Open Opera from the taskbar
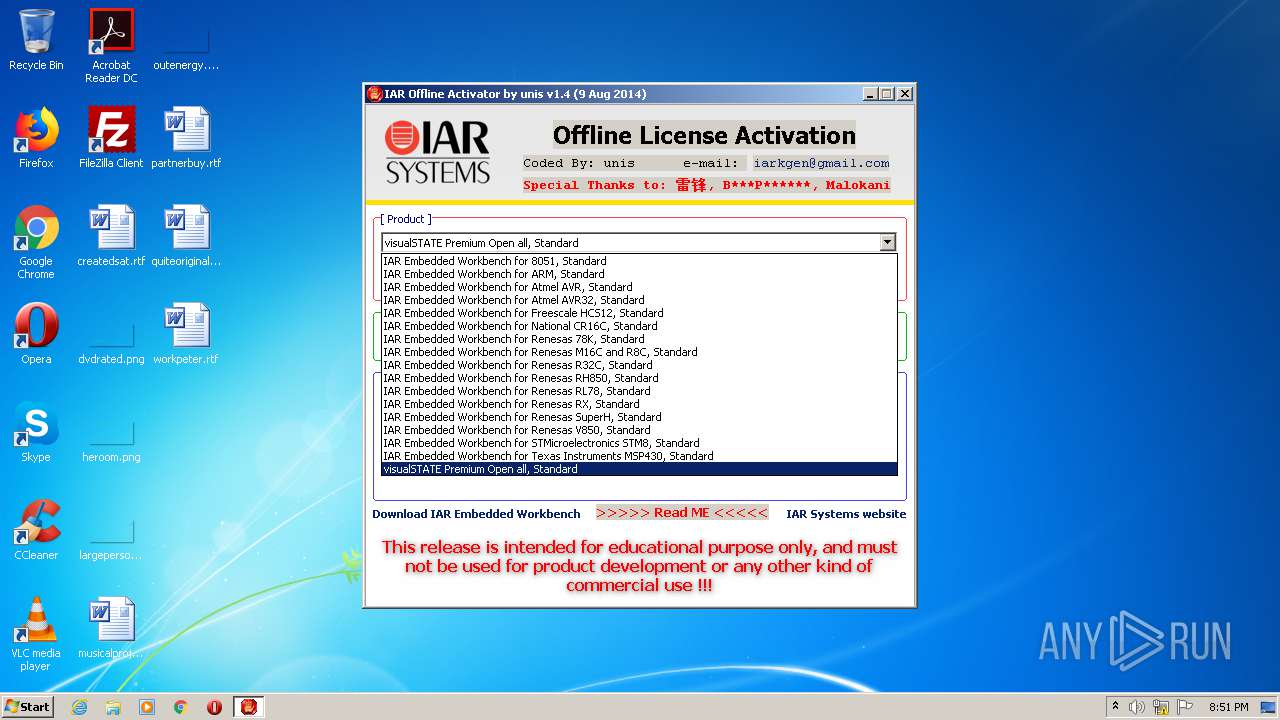This screenshot has width=1280, height=720. point(214,707)
